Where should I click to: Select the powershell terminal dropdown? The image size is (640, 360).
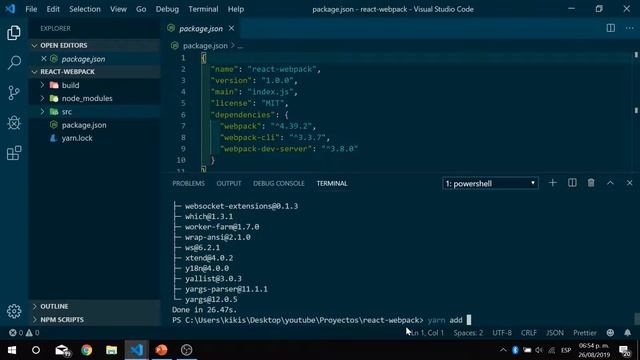coord(490,183)
